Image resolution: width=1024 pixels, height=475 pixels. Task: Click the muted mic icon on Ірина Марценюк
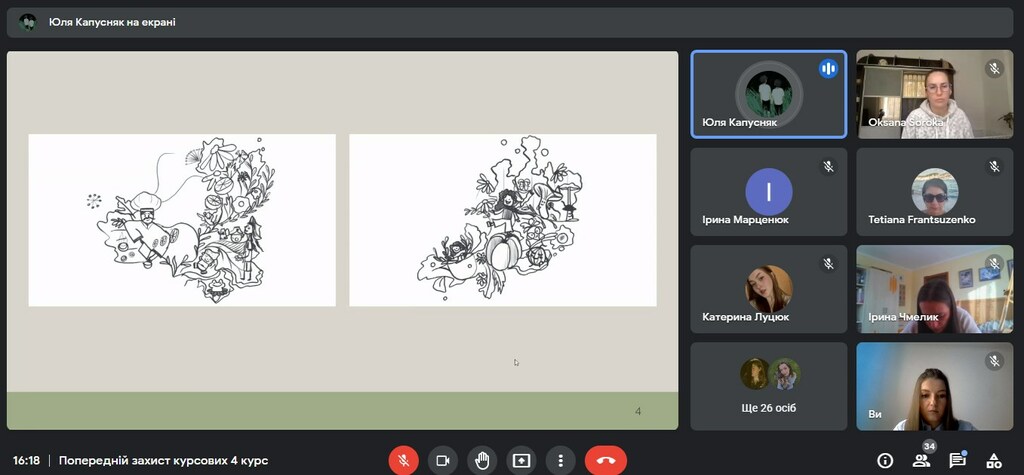(x=828, y=166)
